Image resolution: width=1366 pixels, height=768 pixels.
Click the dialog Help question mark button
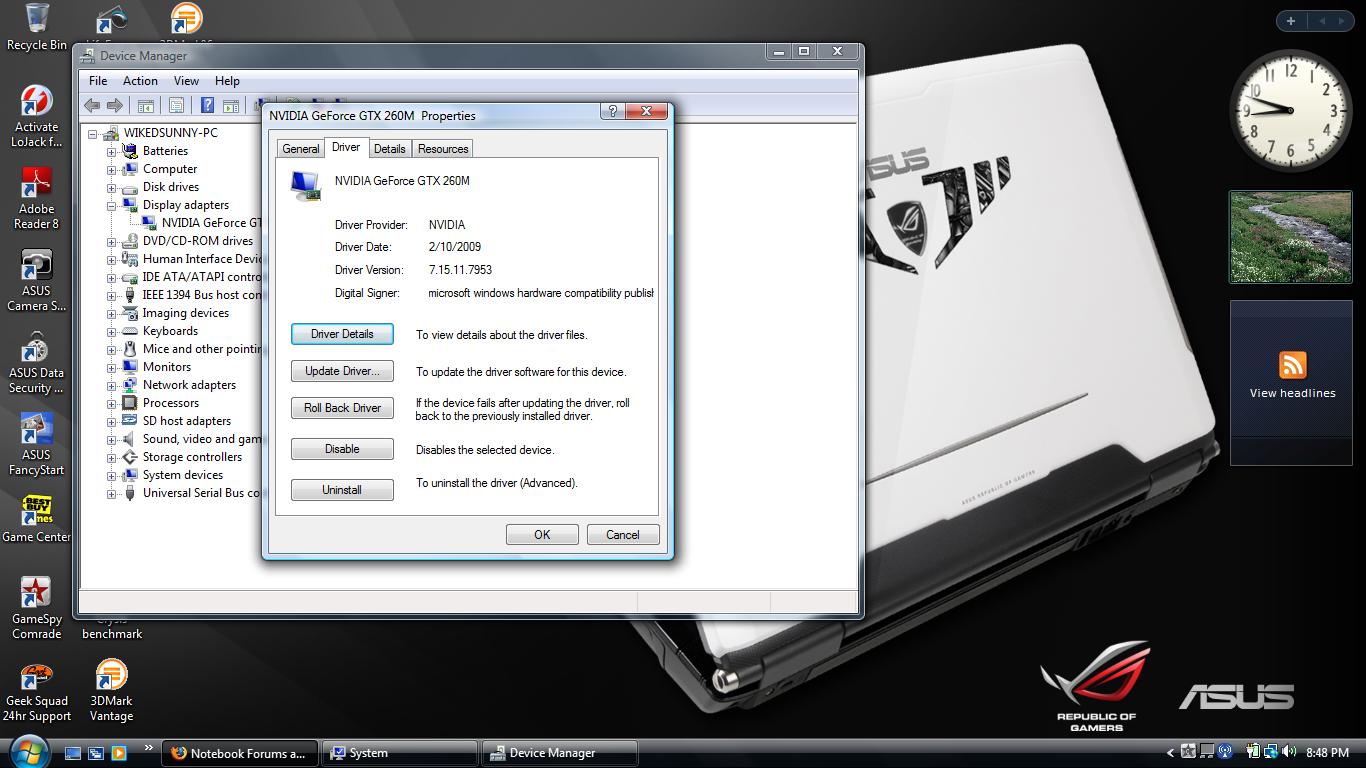point(613,111)
